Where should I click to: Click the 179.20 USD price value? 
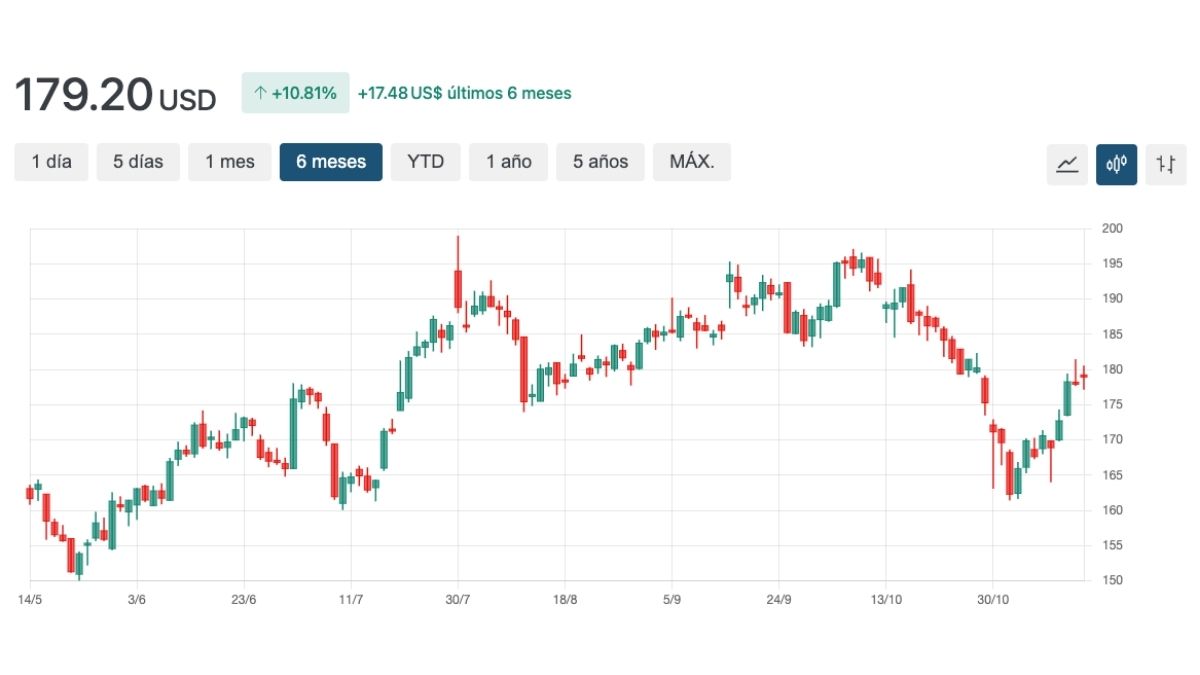tap(114, 95)
